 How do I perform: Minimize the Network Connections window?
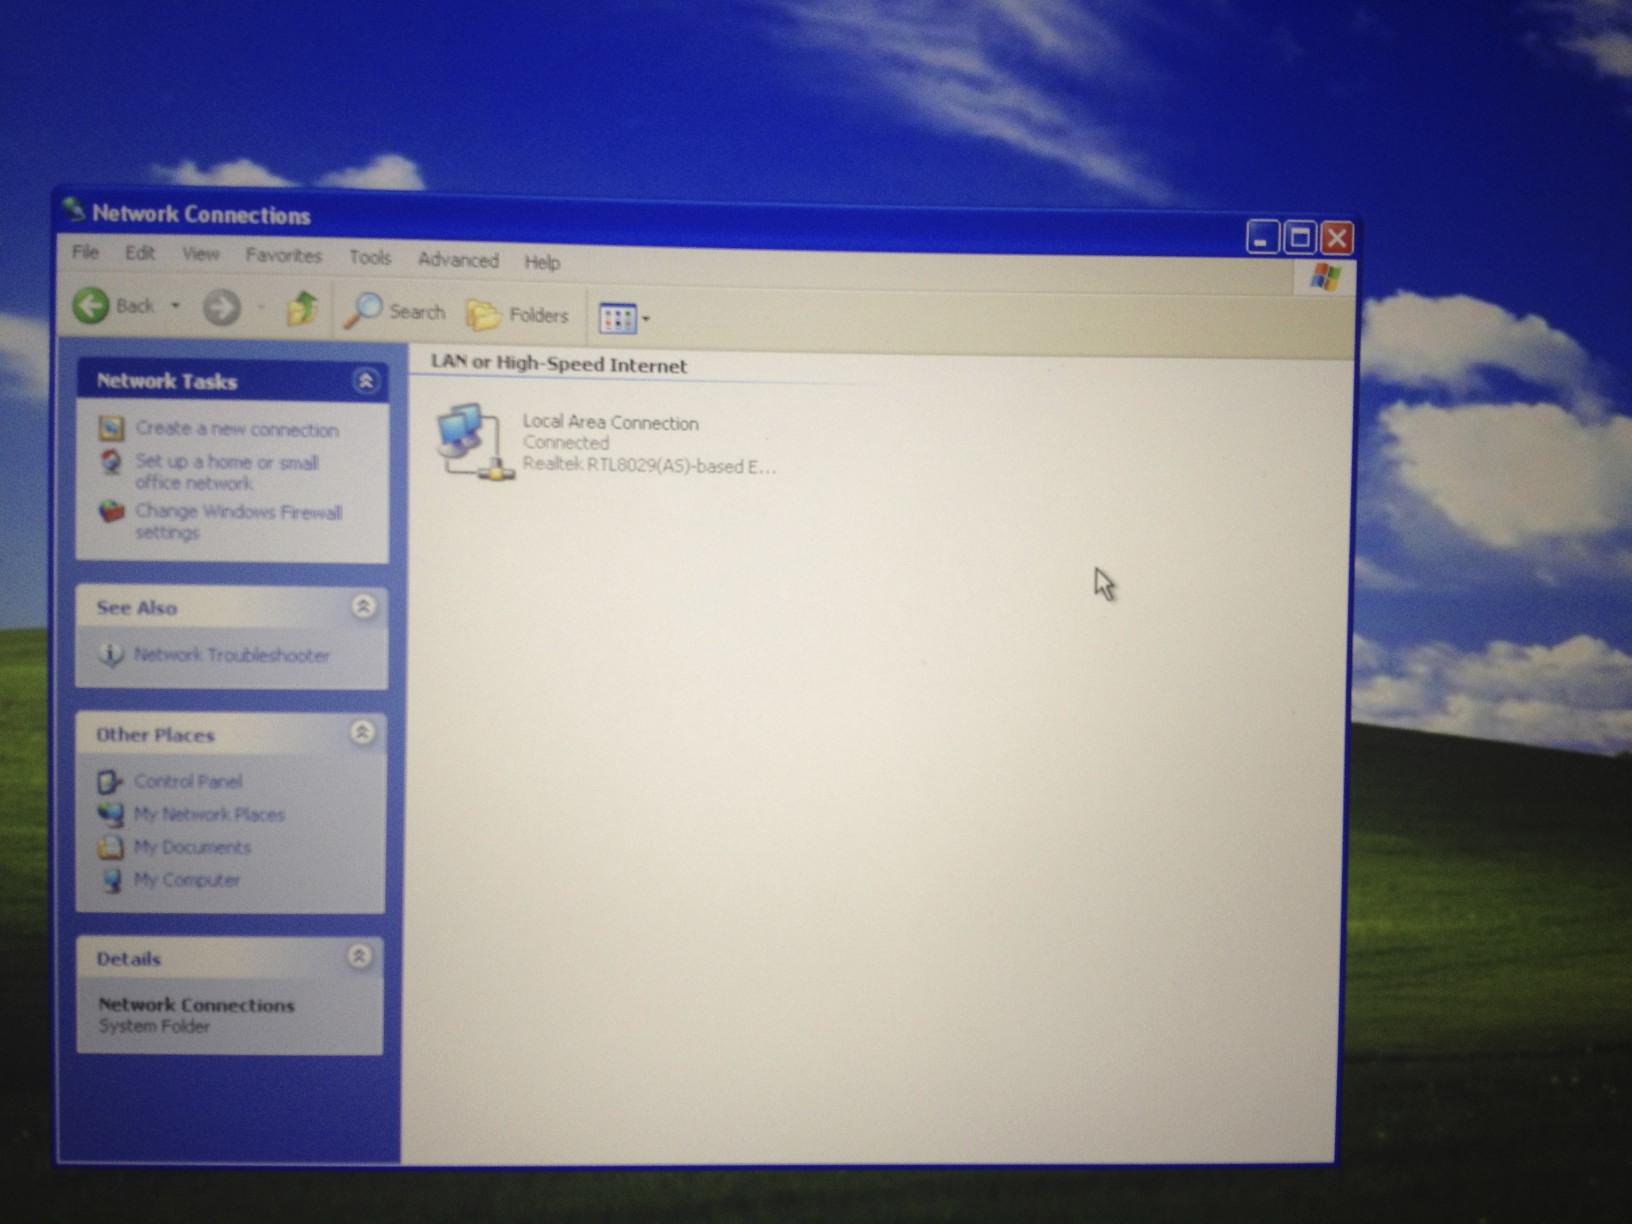1262,237
